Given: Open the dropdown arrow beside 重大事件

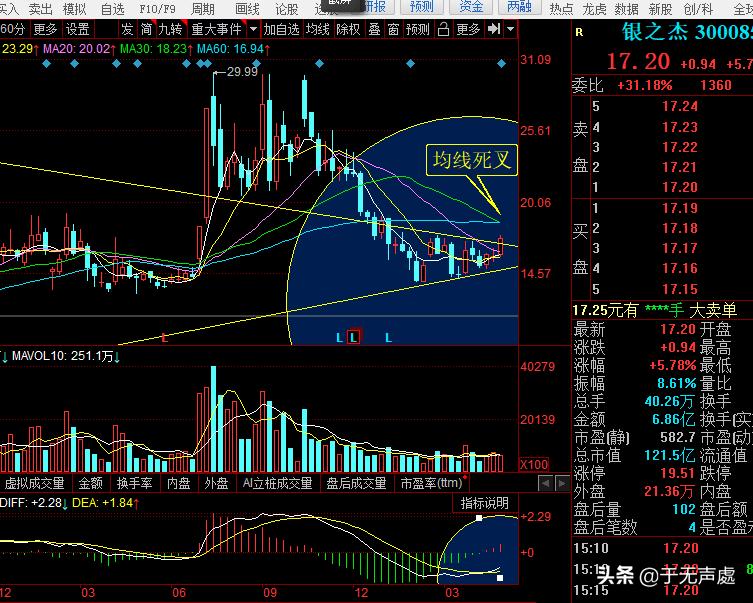Looking at the screenshot, I should [x=254, y=29].
